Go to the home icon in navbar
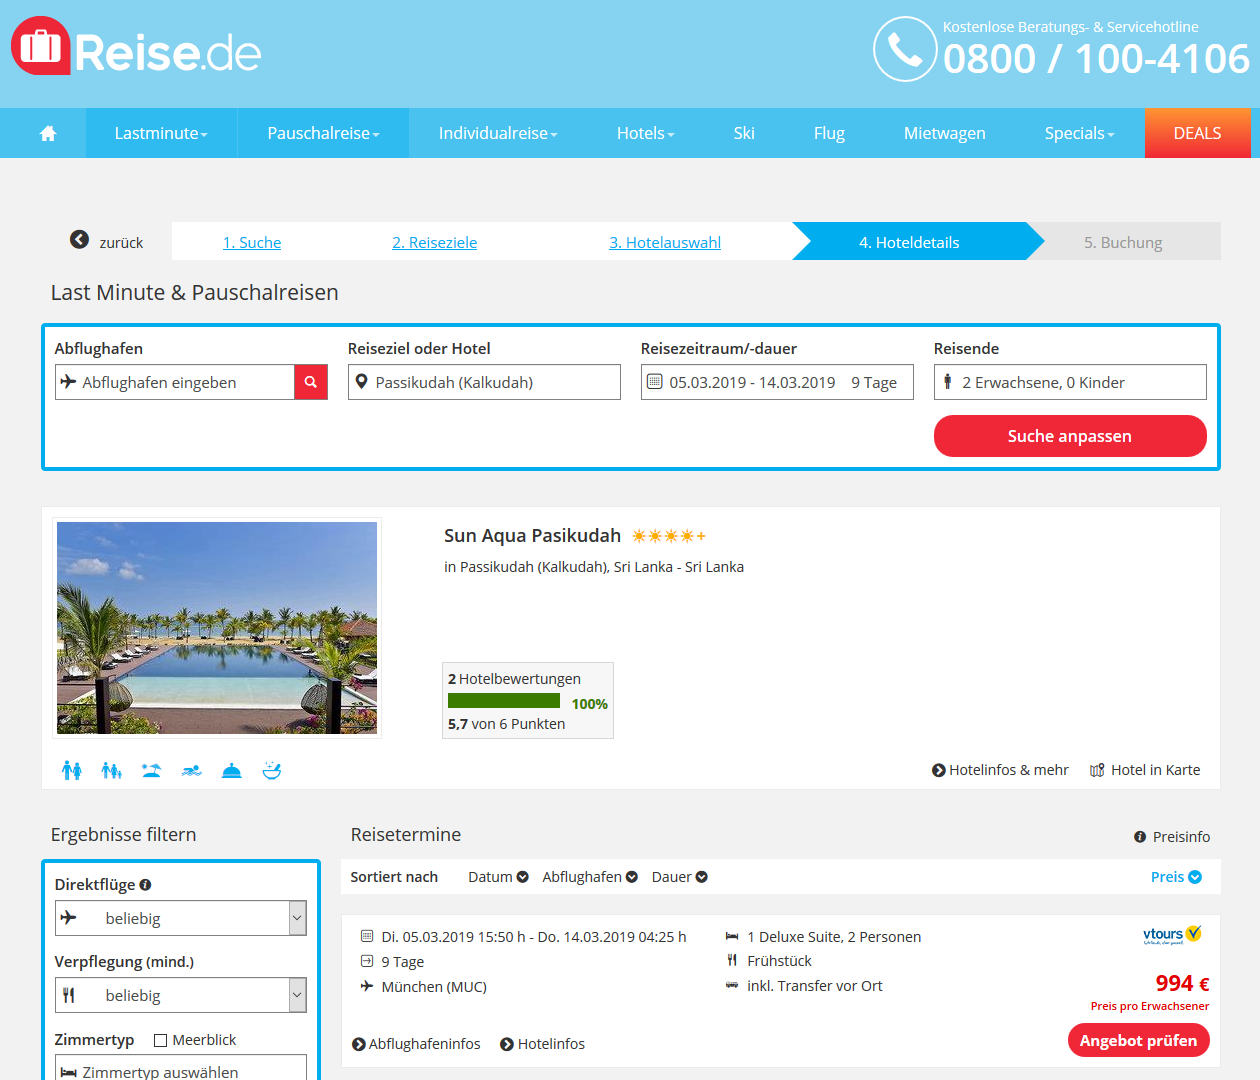Image resolution: width=1260 pixels, height=1080 pixels. coord(48,133)
